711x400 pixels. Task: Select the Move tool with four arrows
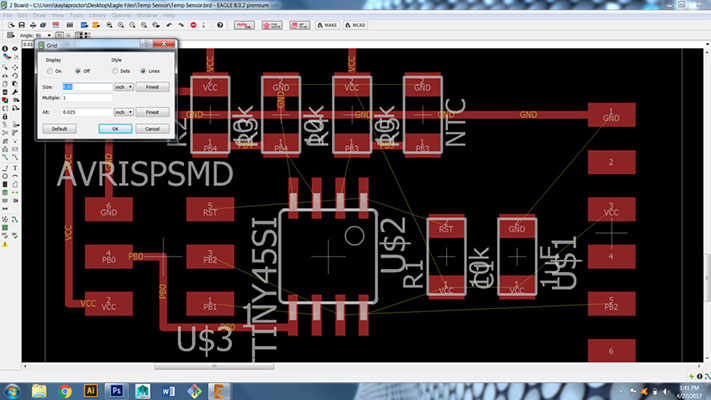[x=15, y=67]
